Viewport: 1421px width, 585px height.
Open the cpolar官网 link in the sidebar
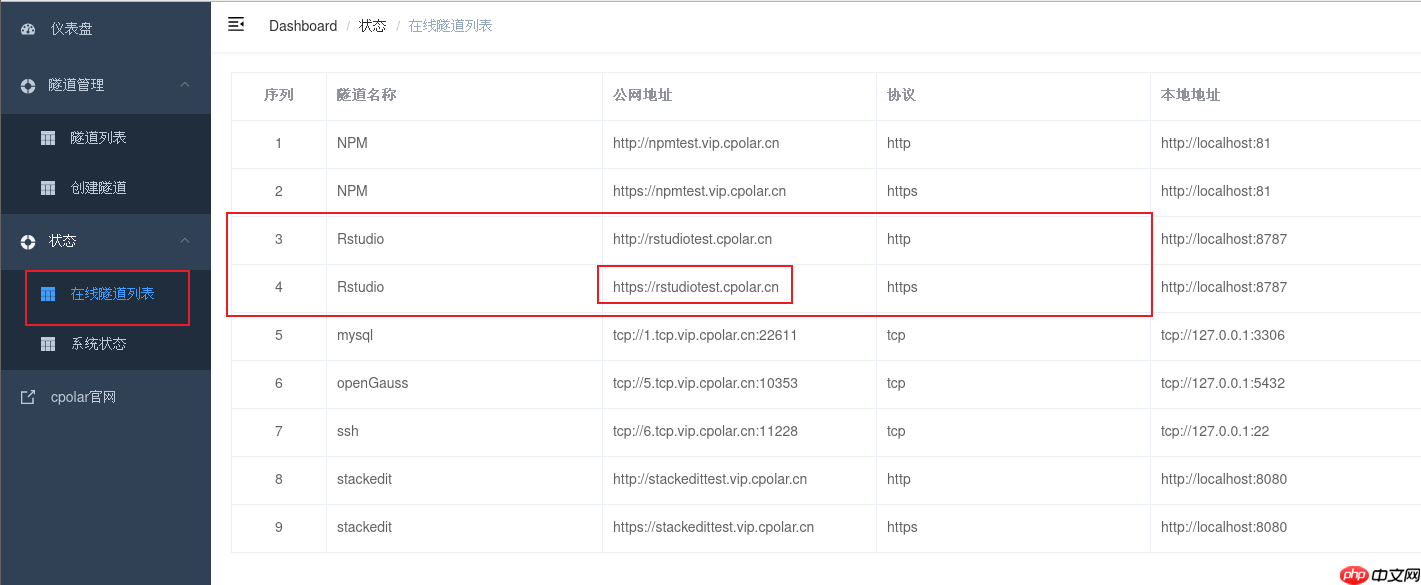point(105,397)
